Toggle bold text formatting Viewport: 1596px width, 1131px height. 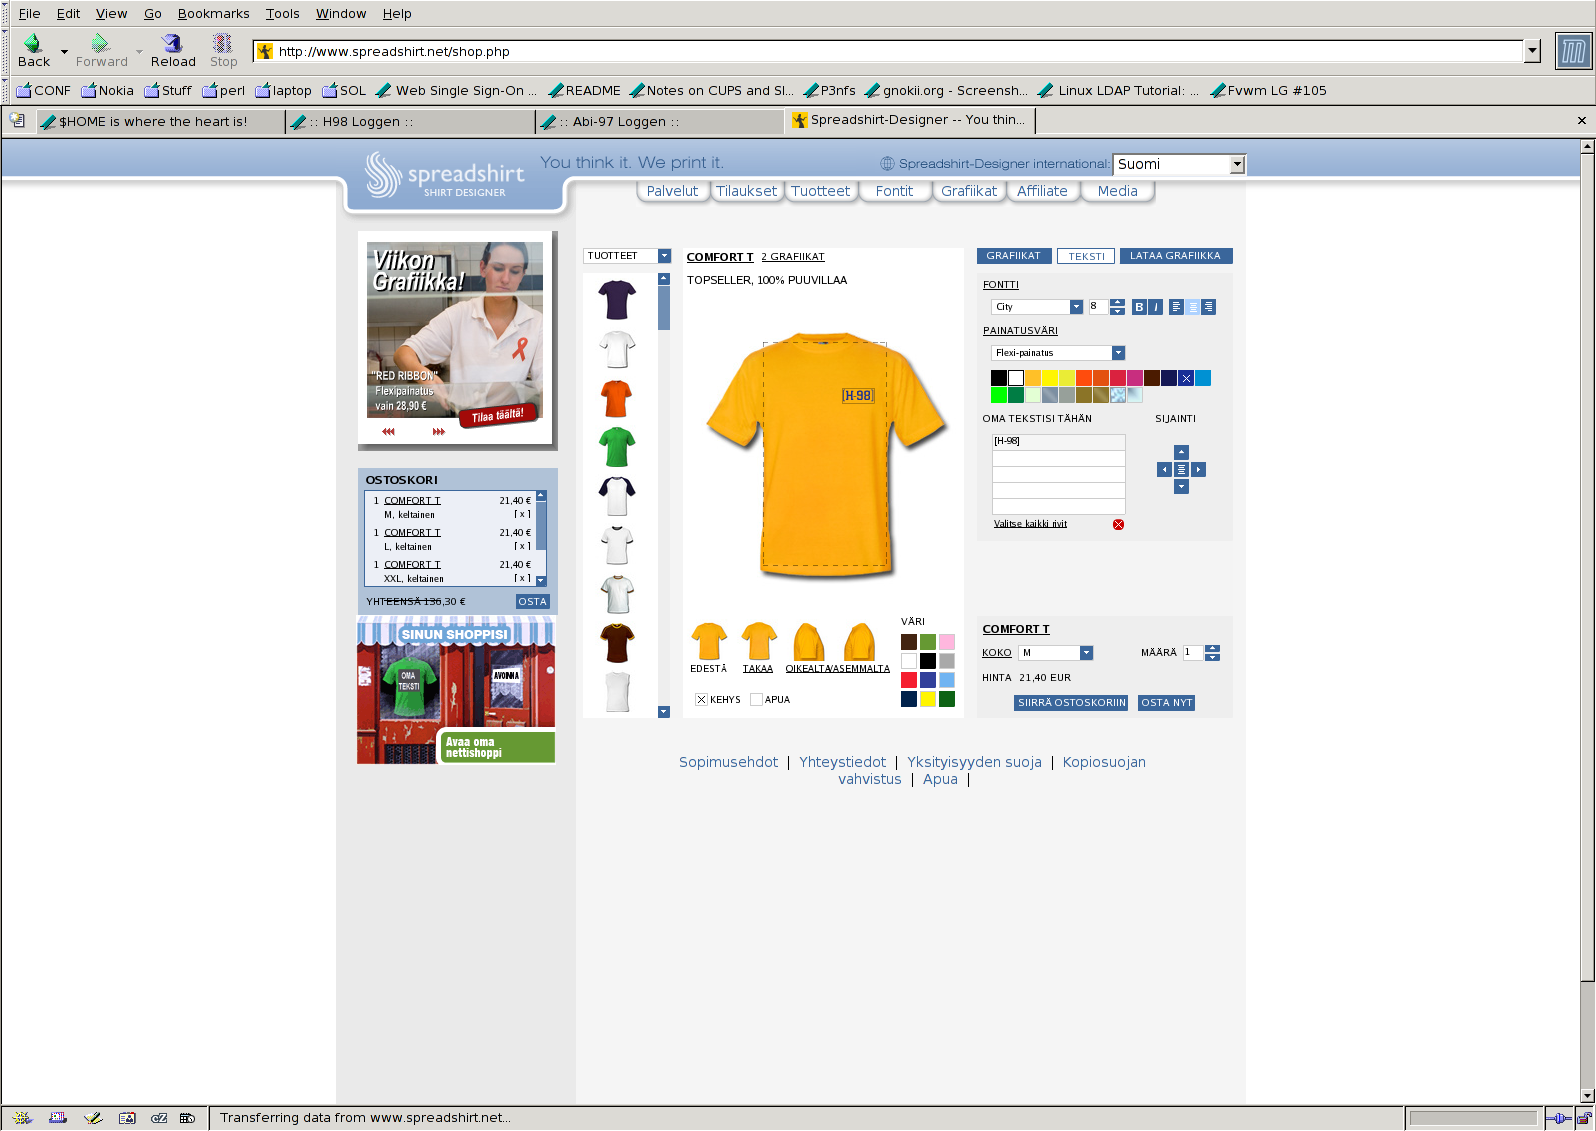pyautogui.click(x=1139, y=307)
